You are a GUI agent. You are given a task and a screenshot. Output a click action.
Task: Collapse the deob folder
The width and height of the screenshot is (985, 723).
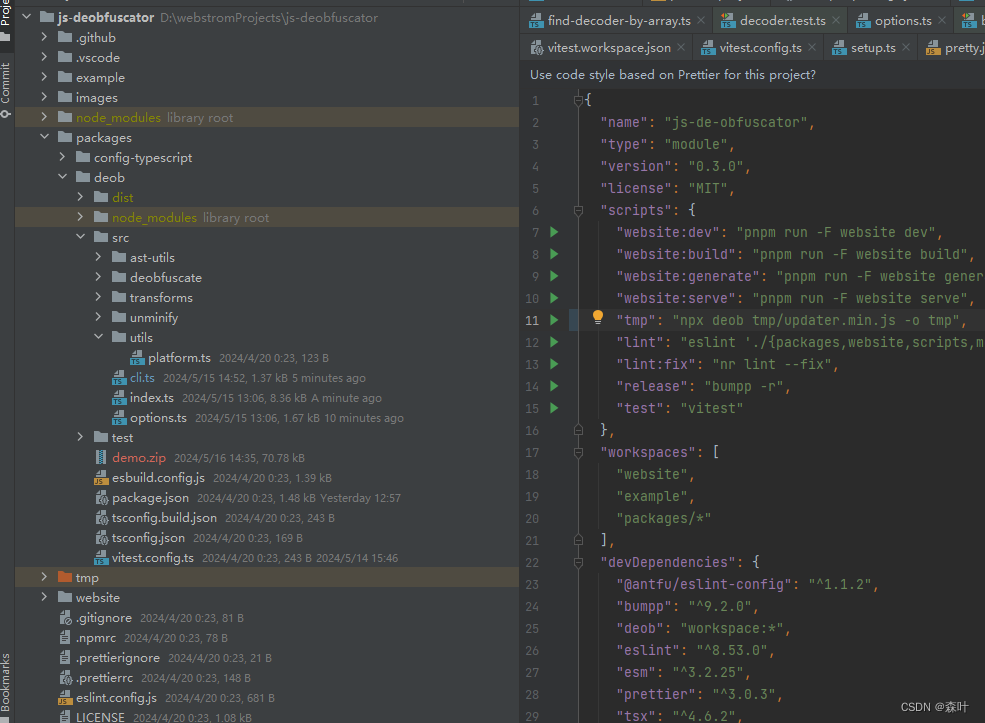[62, 177]
